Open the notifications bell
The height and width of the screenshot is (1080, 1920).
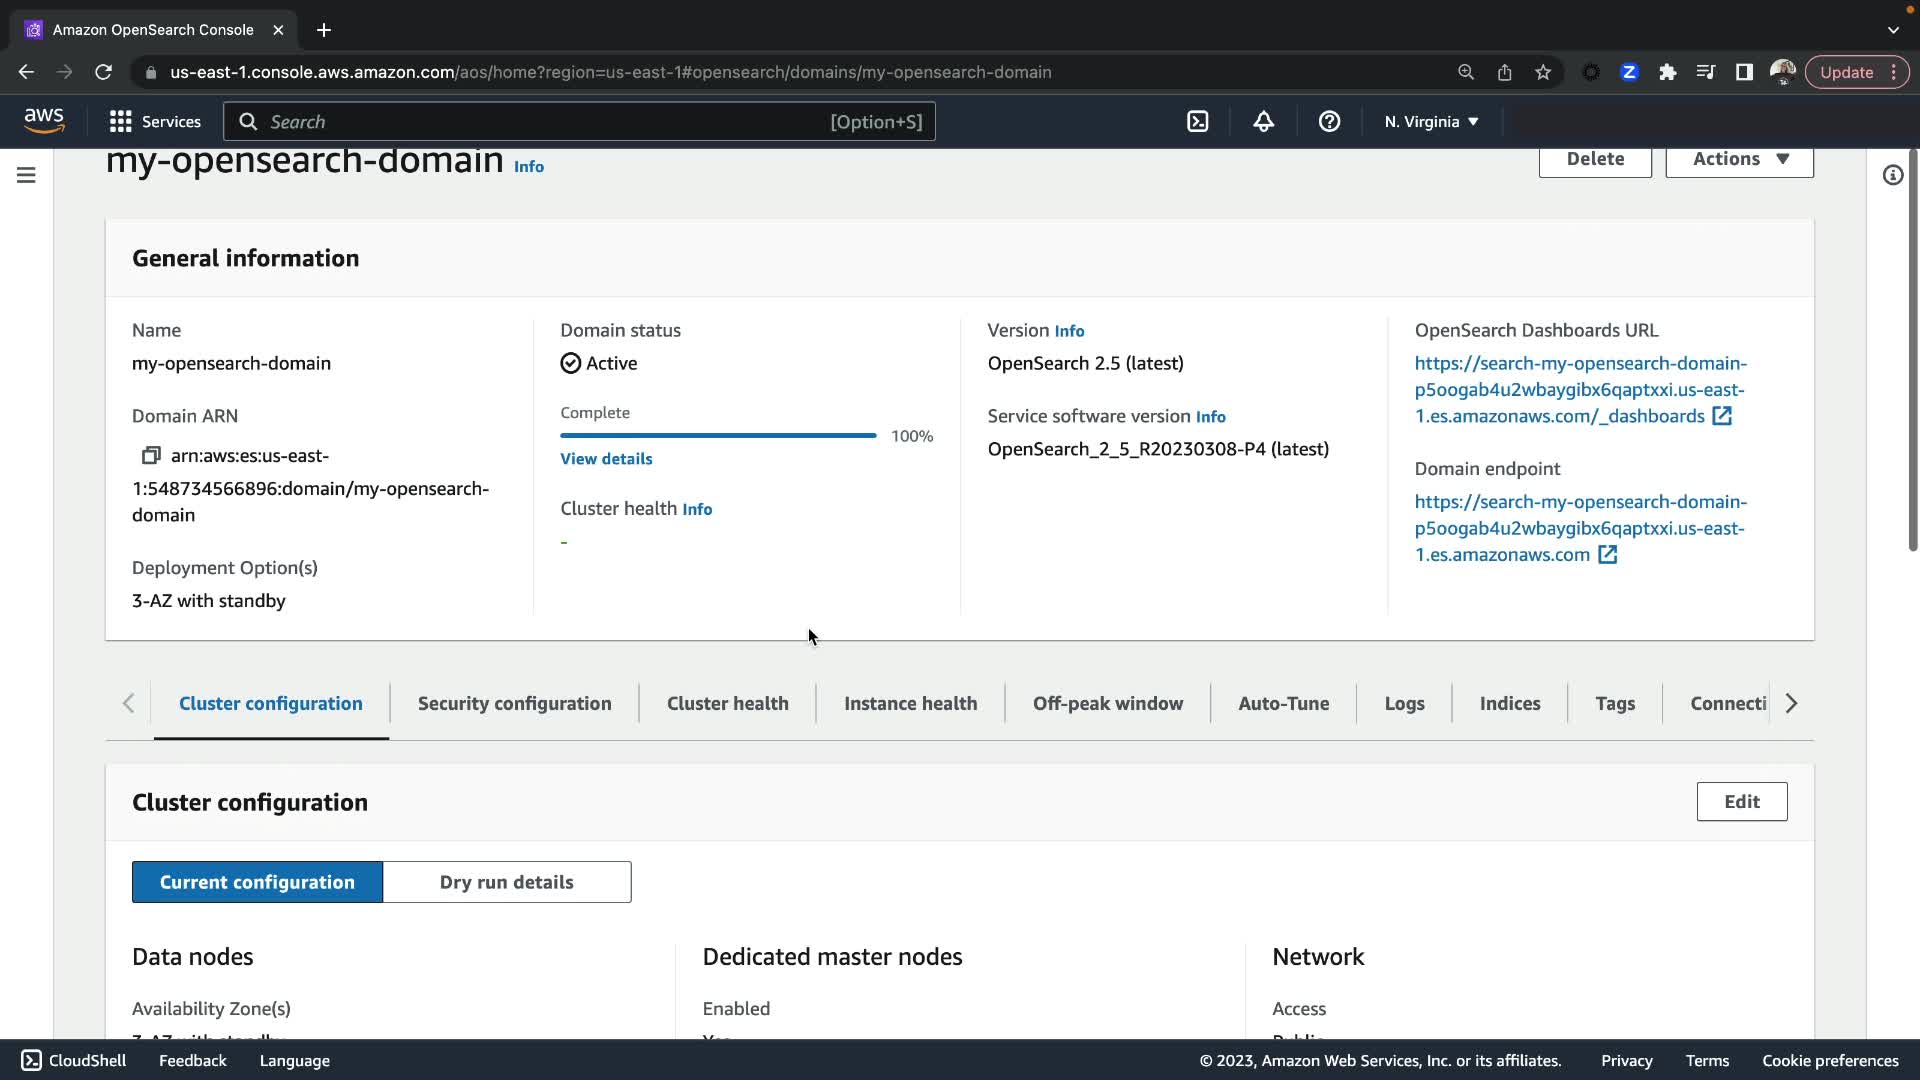[x=1263, y=122]
